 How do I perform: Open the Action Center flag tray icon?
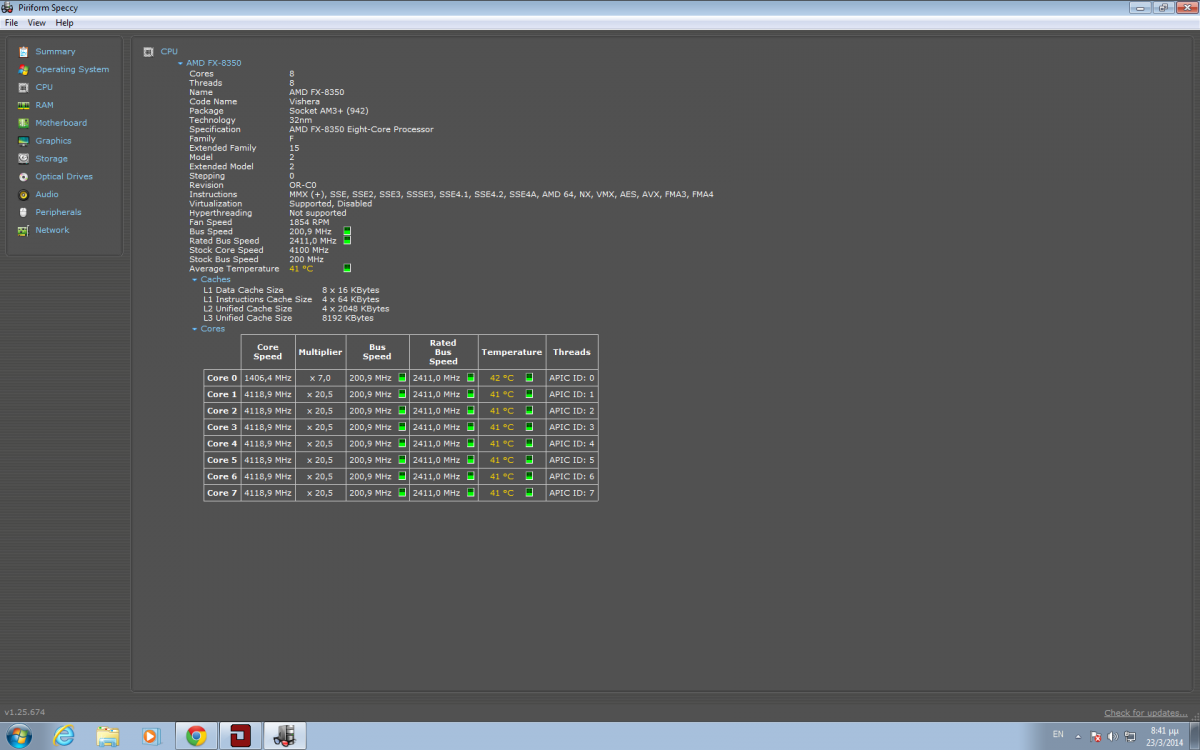click(1097, 736)
